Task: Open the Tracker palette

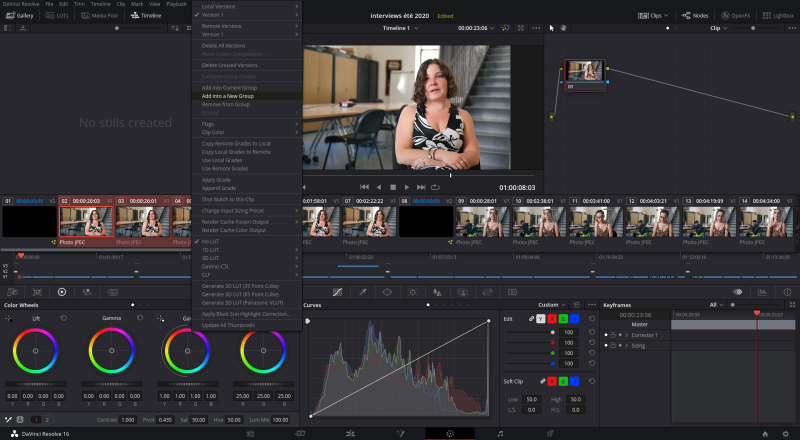Action: click(x=413, y=292)
